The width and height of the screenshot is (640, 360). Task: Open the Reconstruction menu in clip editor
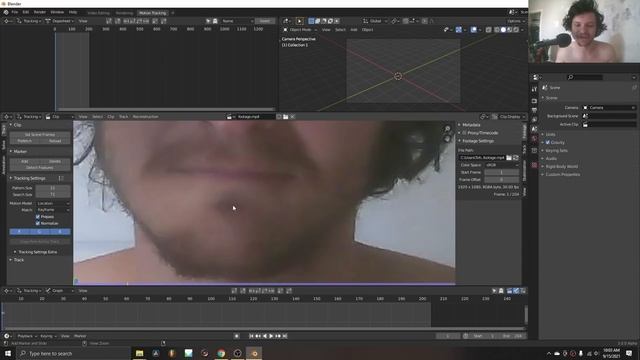[145, 117]
